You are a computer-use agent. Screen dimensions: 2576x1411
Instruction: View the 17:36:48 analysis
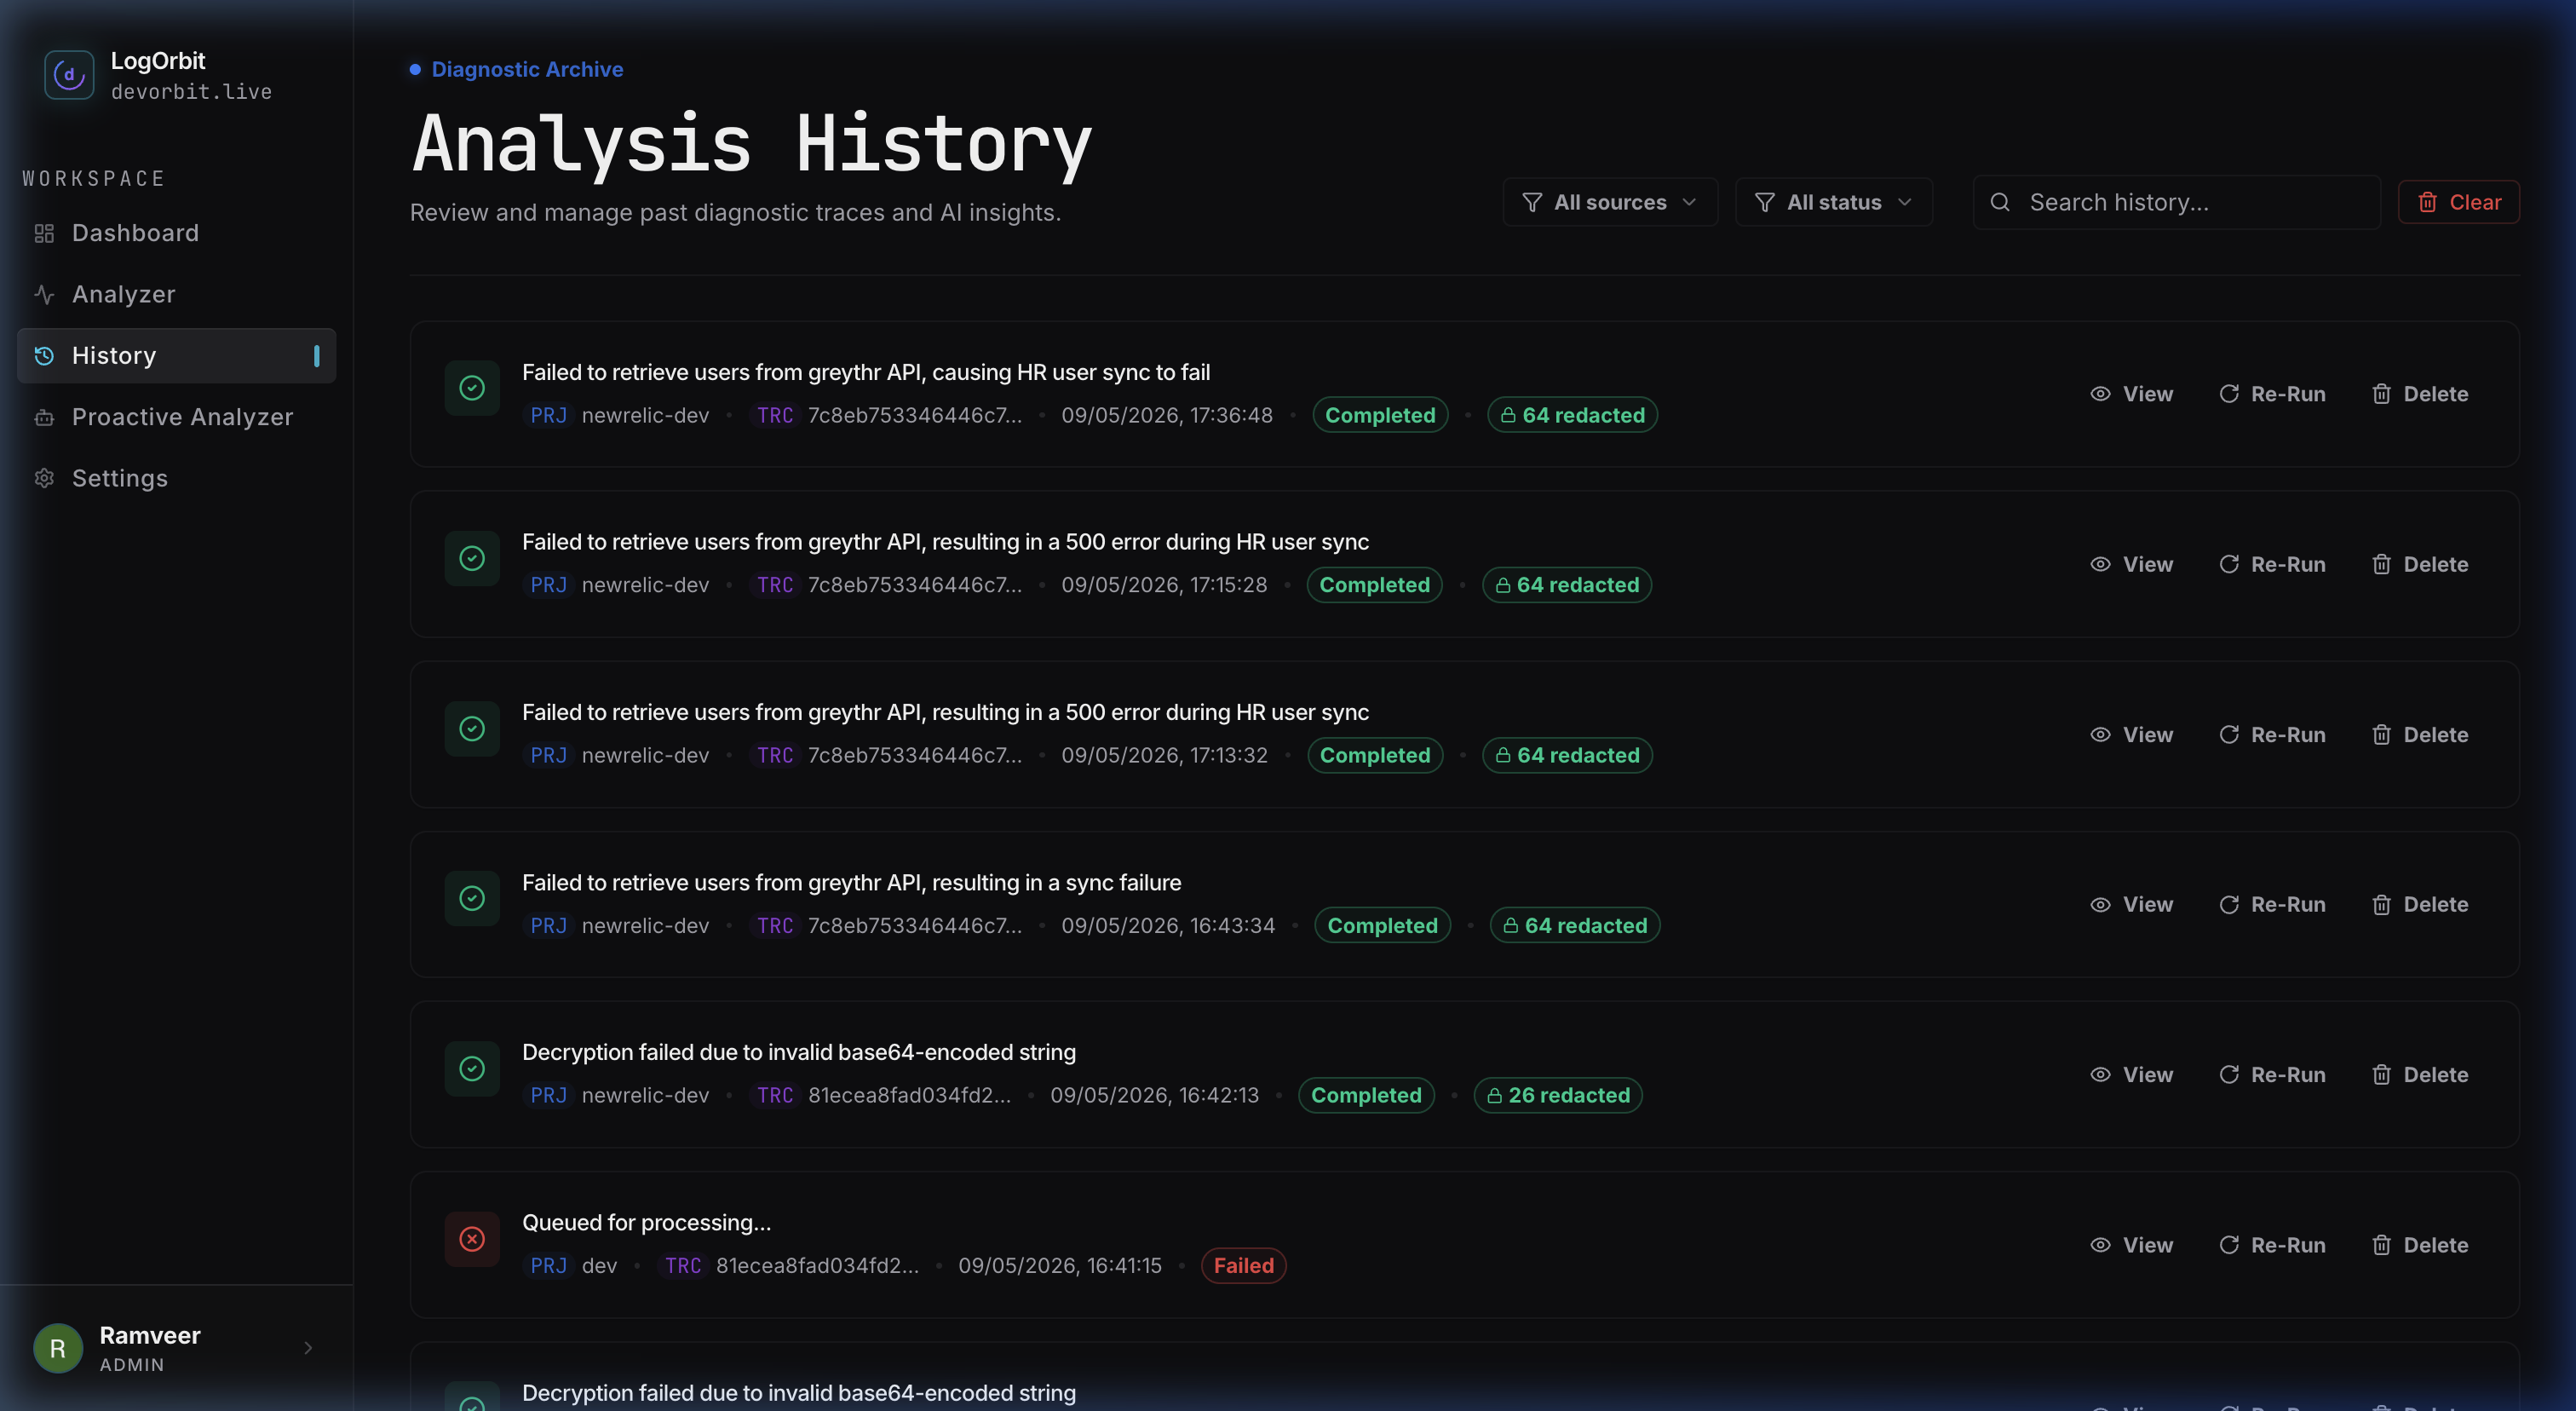(2132, 394)
